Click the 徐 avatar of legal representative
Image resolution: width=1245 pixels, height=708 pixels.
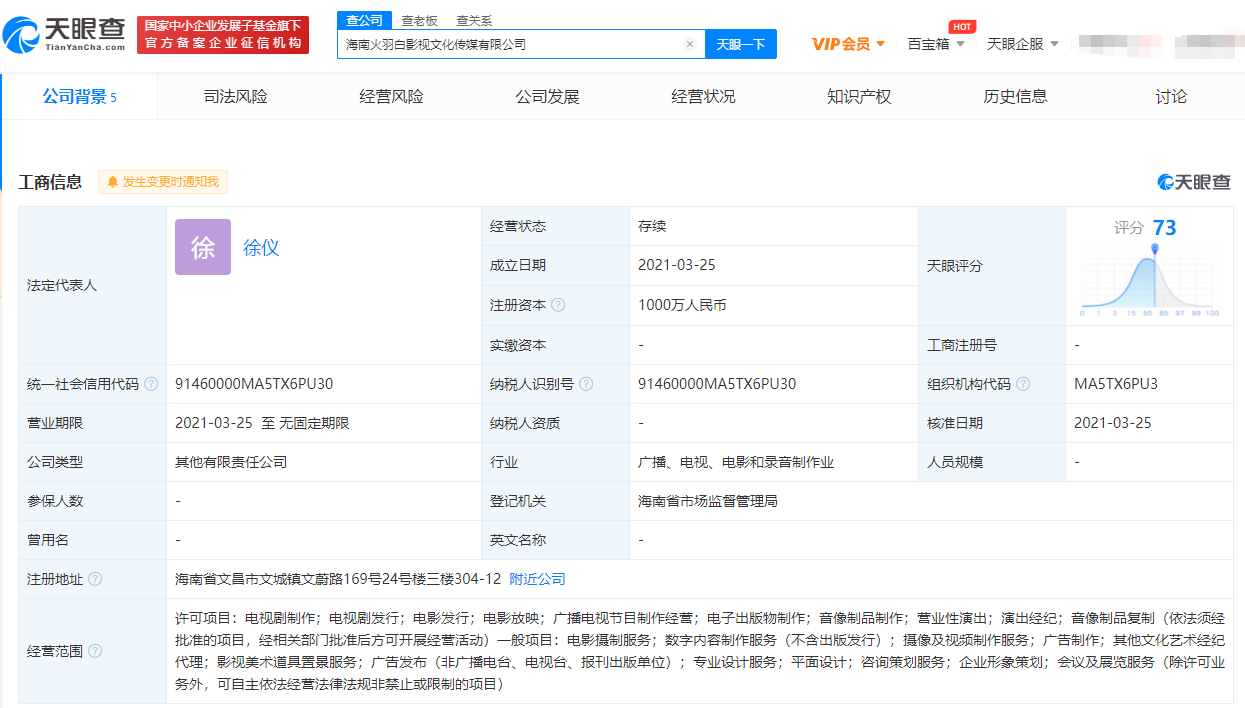click(x=202, y=247)
